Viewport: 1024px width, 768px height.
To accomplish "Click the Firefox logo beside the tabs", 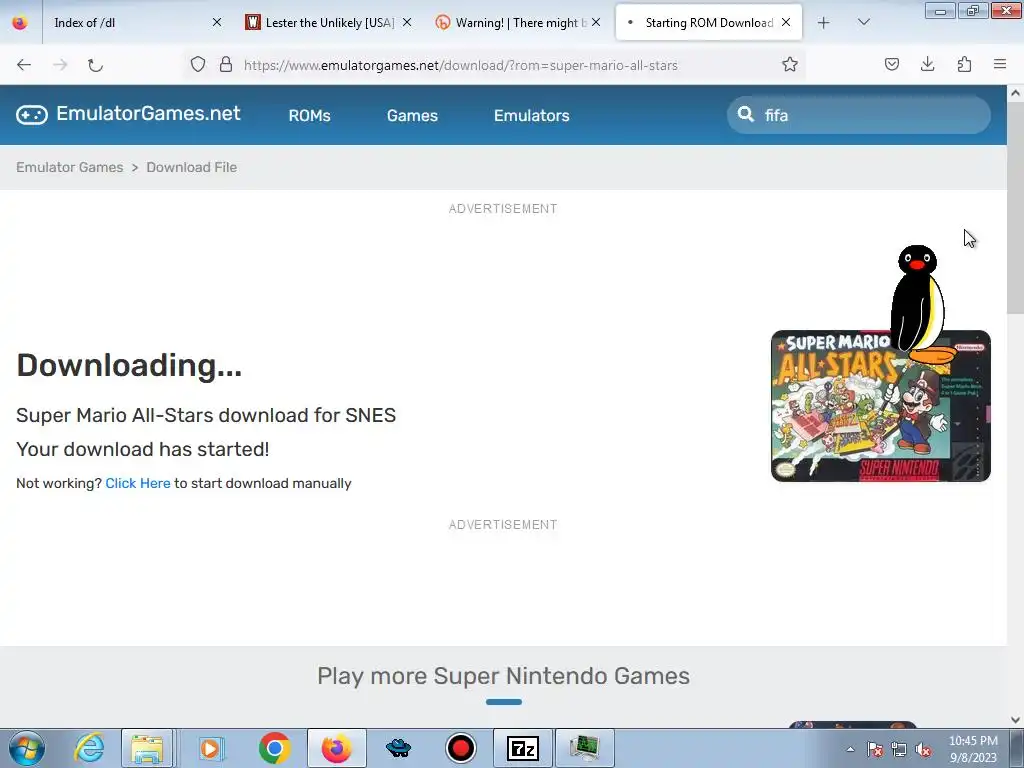I will [x=20, y=23].
